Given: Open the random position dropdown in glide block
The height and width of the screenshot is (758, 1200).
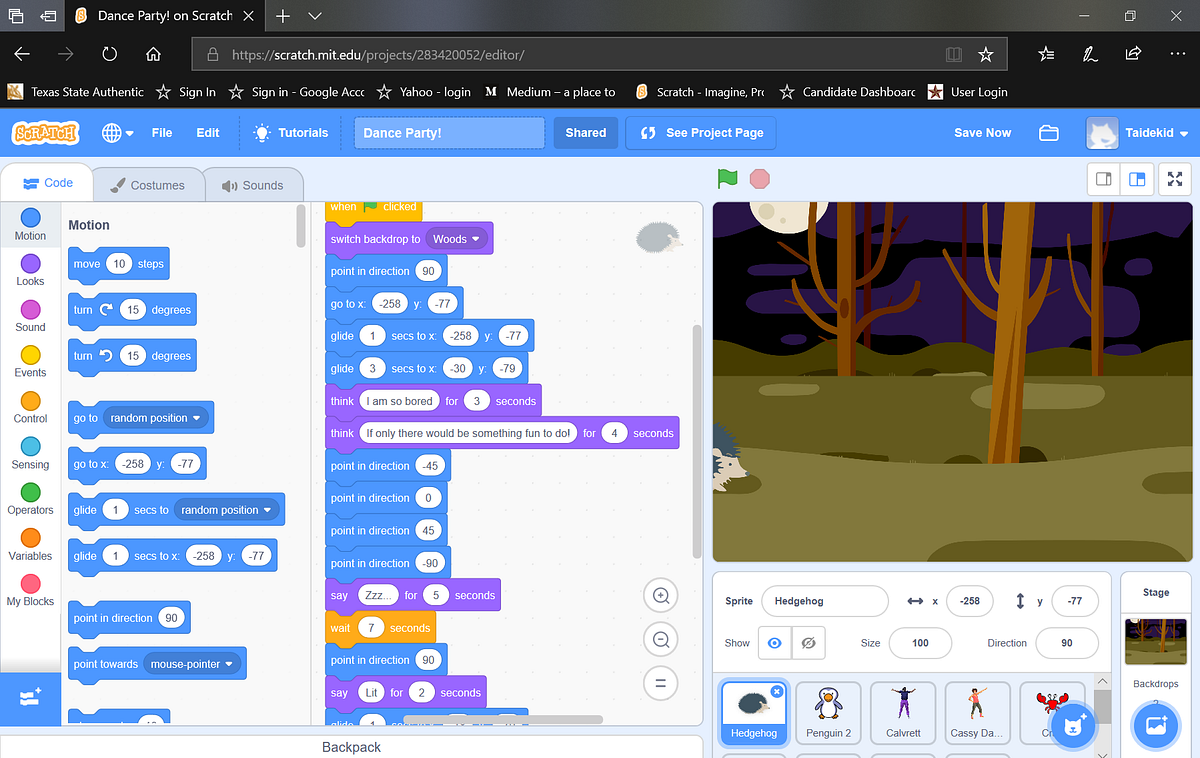Looking at the screenshot, I should pos(226,509).
